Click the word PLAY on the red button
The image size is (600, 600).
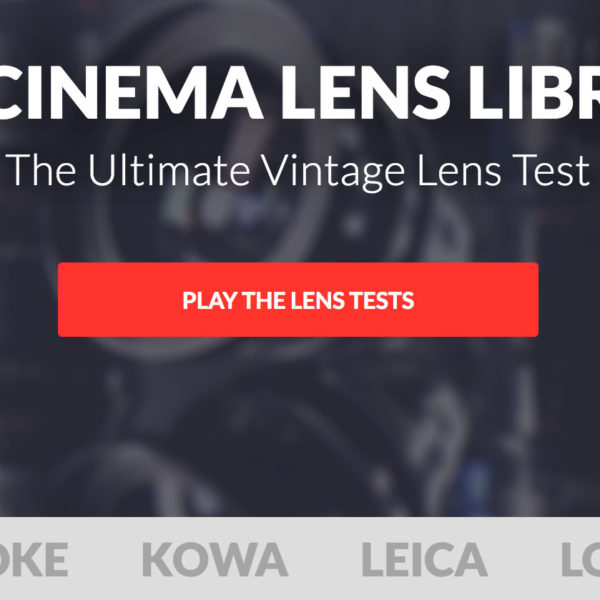[x=209, y=300]
